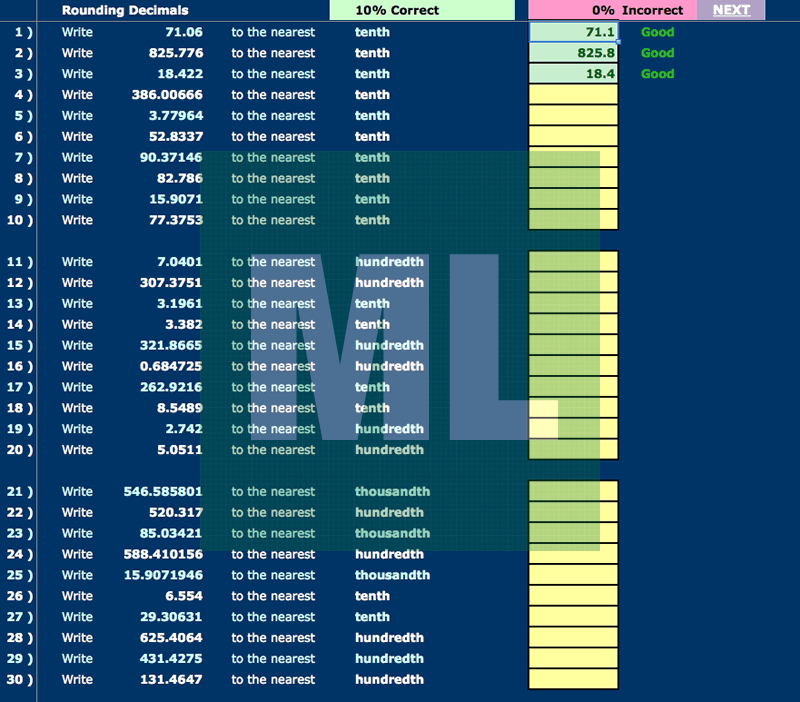Select the answer field for question 11

(x=573, y=262)
